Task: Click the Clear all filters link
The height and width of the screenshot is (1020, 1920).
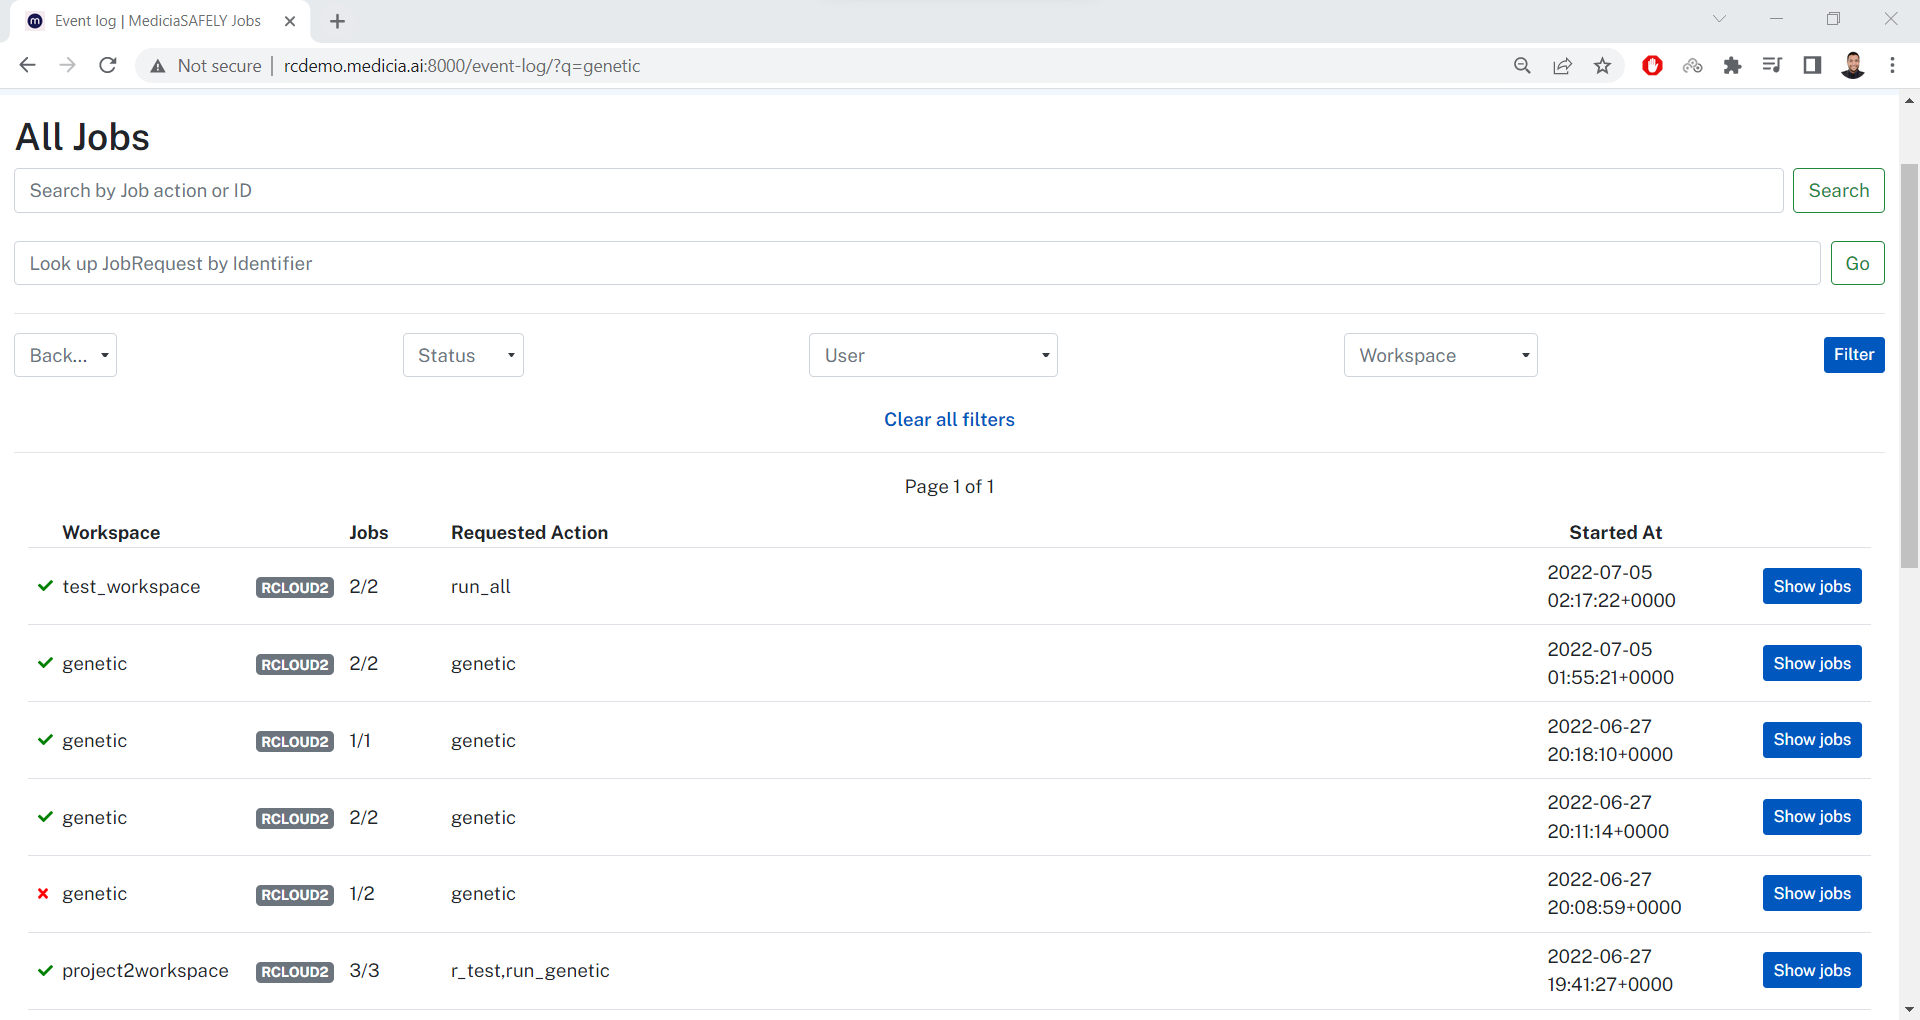Action: [949, 420]
